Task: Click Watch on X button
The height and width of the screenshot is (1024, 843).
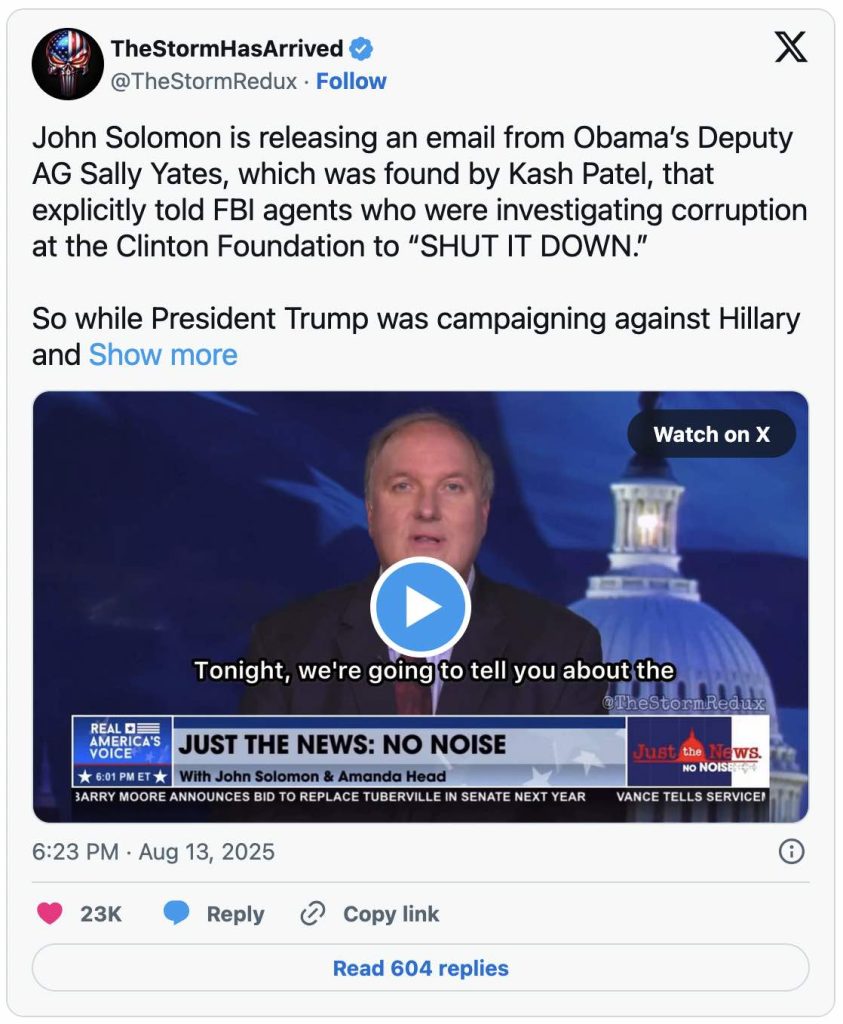Action: 712,434
